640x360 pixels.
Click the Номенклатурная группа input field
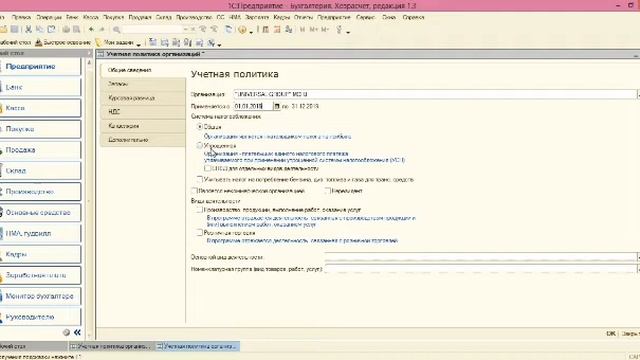(480, 269)
